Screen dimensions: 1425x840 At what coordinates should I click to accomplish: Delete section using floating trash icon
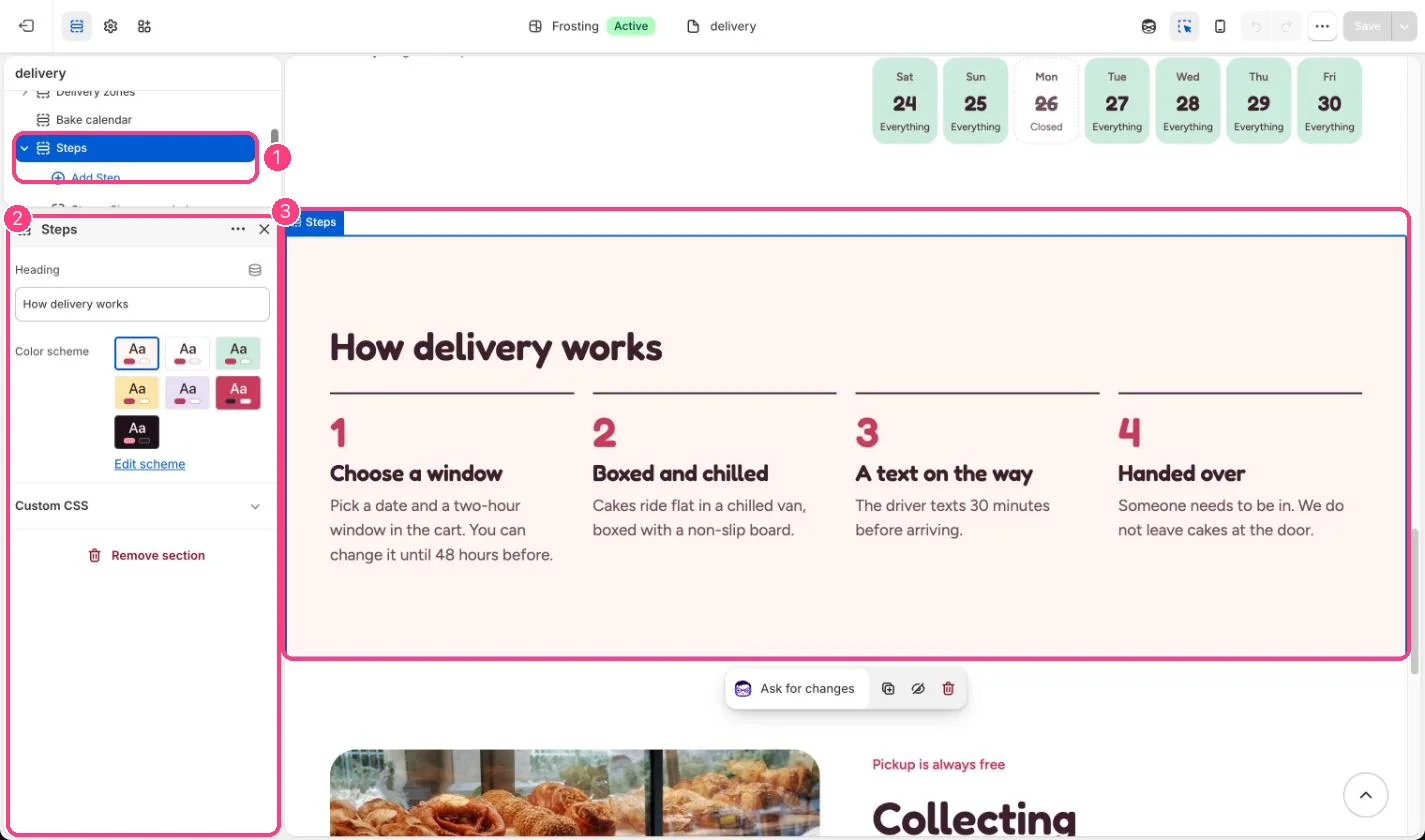949,688
